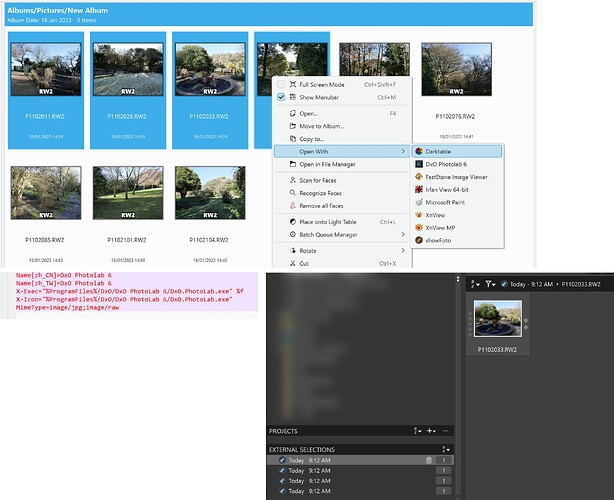Click the IrfanView 64-bit icon
This screenshot has width=614, height=500.
pyautogui.click(x=419, y=190)
